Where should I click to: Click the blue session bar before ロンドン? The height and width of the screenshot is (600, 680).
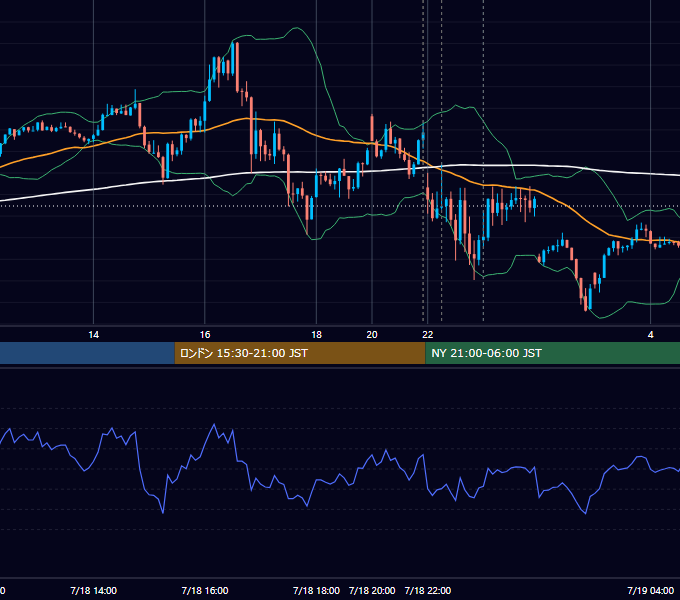point(87,353)
